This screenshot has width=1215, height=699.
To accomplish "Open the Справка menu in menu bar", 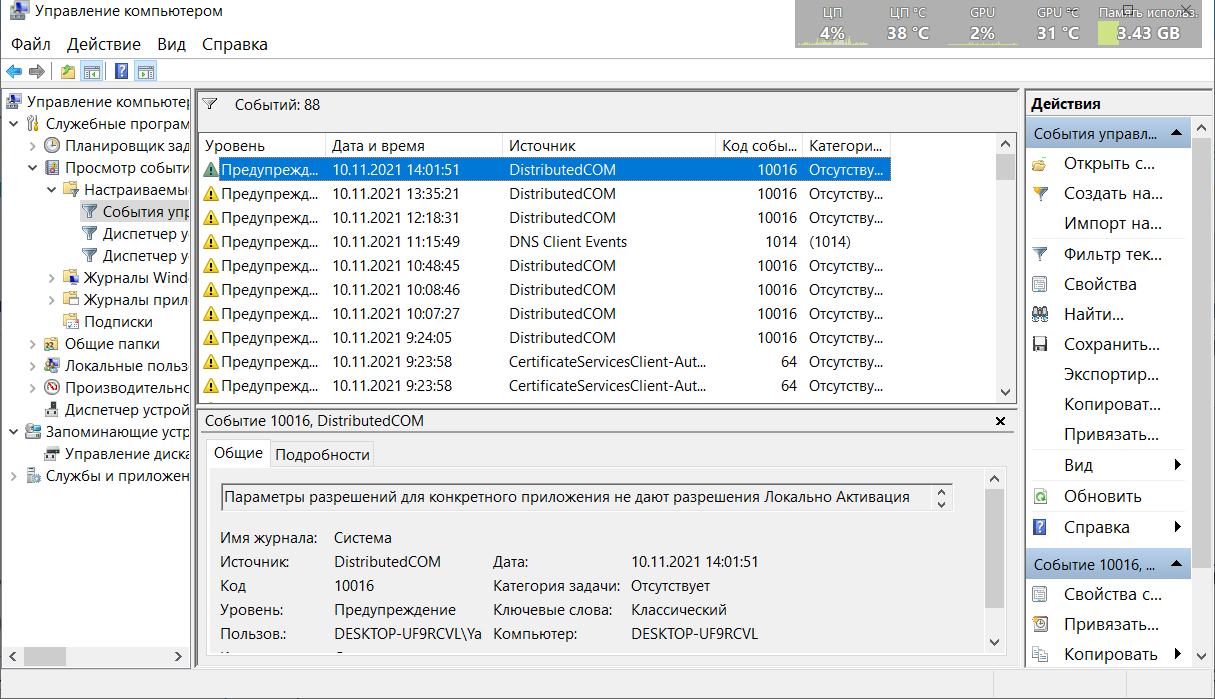I will coord(235,44).
